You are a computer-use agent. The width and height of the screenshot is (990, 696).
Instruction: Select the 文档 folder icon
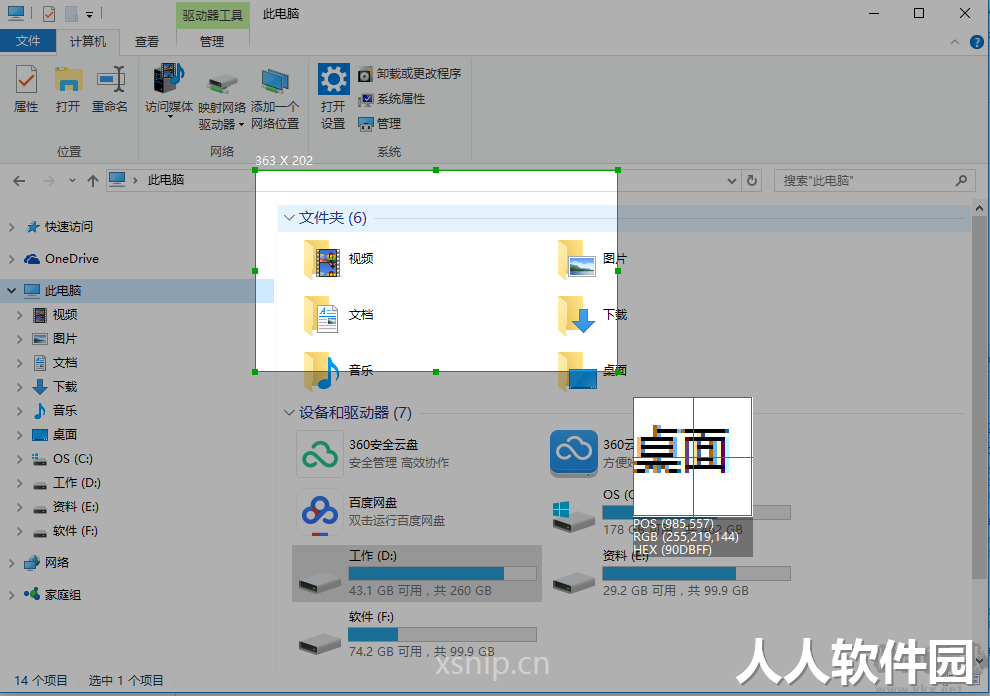coord(323,315)
